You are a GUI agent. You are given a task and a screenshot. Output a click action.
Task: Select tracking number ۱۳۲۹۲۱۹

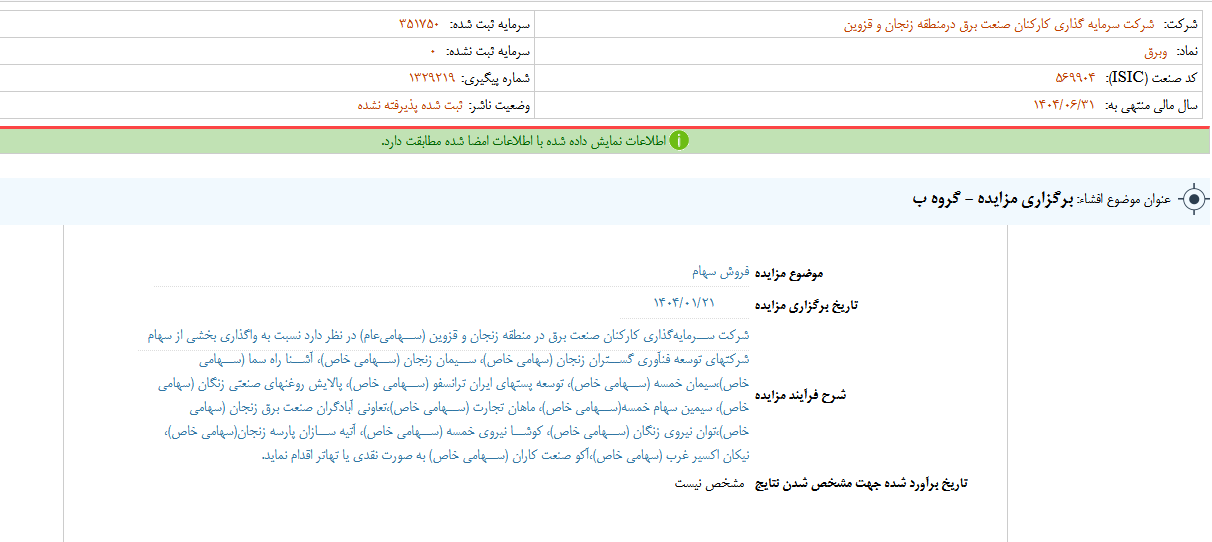[x=431, y=78]
